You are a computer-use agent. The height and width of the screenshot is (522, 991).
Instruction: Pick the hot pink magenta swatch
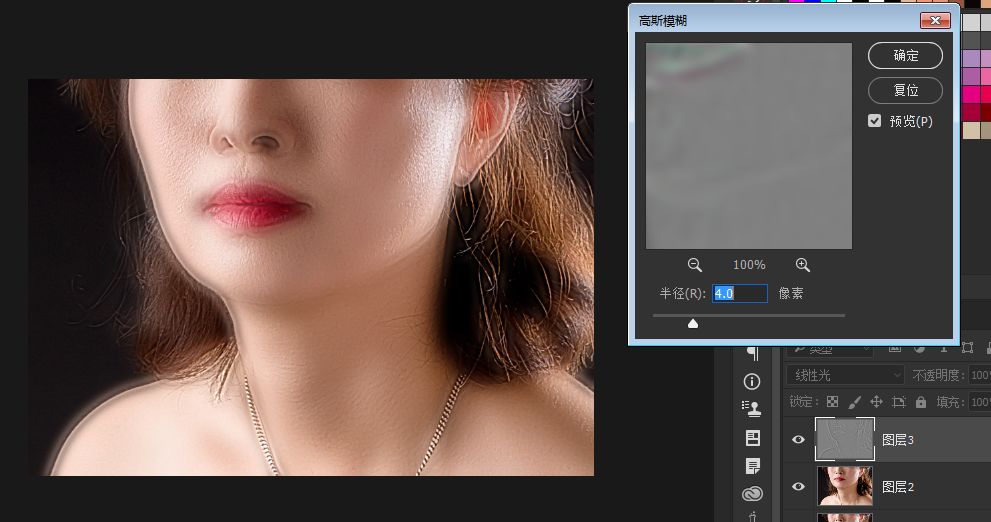971,95
